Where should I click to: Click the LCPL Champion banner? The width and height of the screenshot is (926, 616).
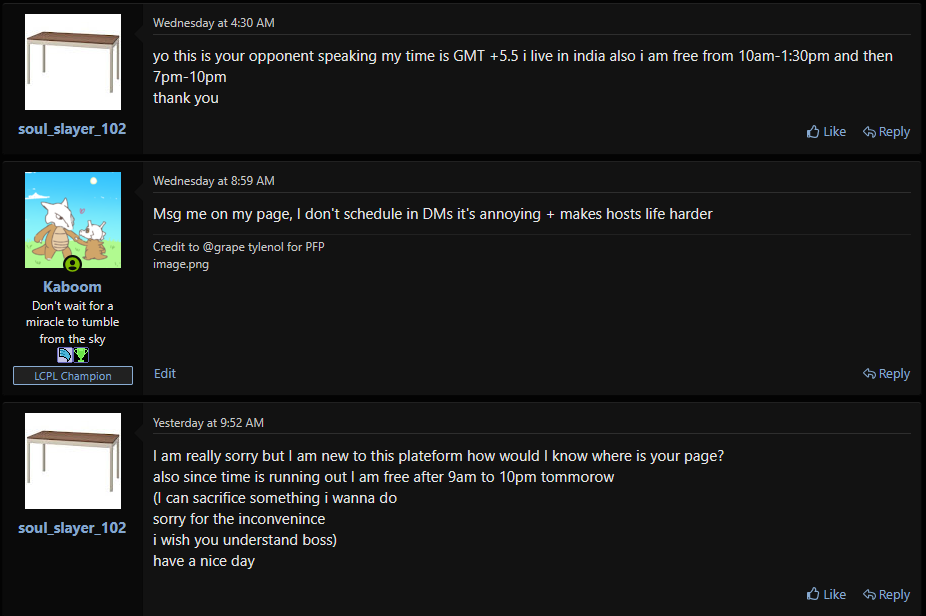pos(72,376)
